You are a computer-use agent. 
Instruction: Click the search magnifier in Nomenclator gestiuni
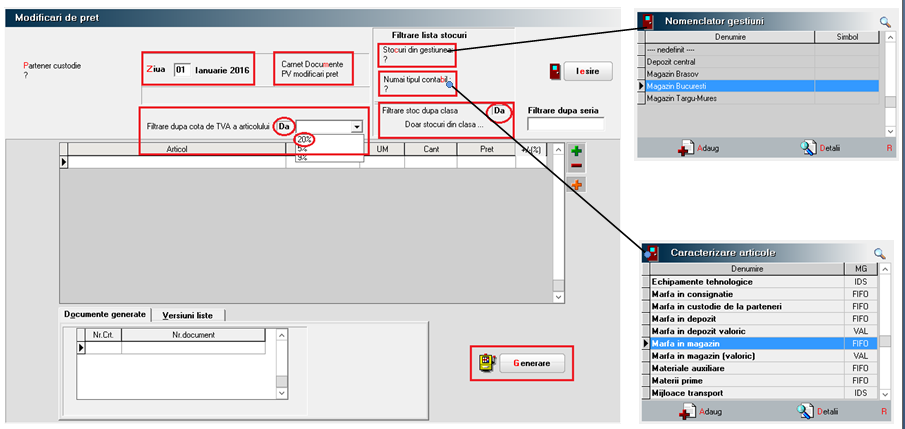[x=884, y=21]
